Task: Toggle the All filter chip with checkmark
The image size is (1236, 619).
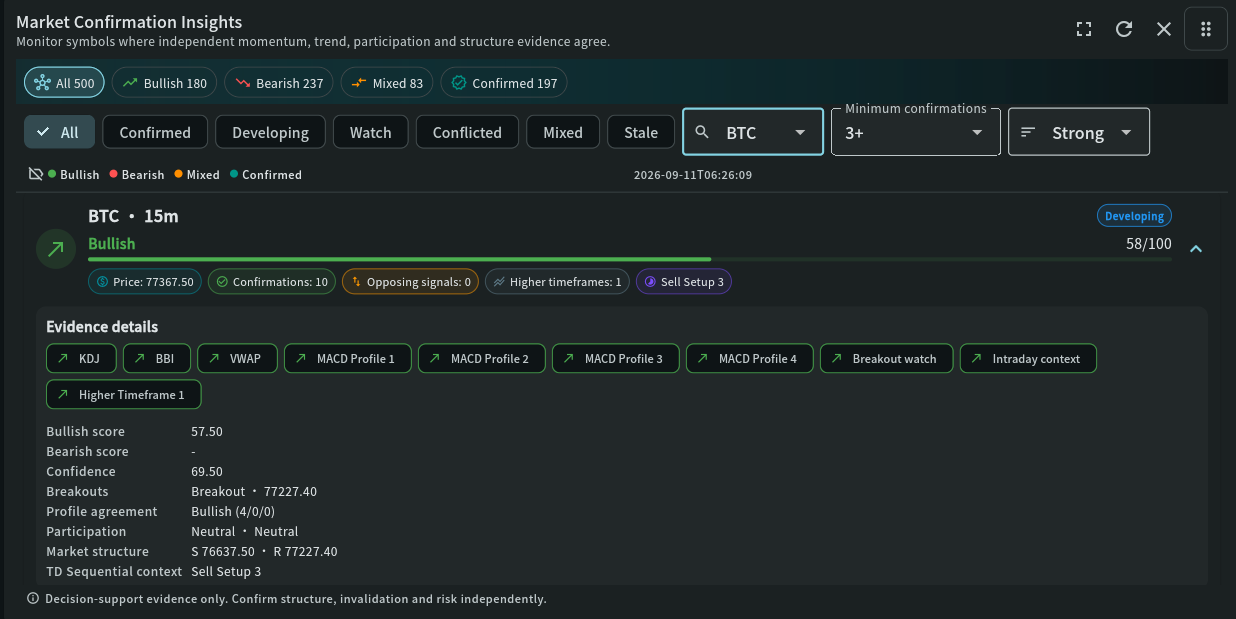Action: (59, 132)
